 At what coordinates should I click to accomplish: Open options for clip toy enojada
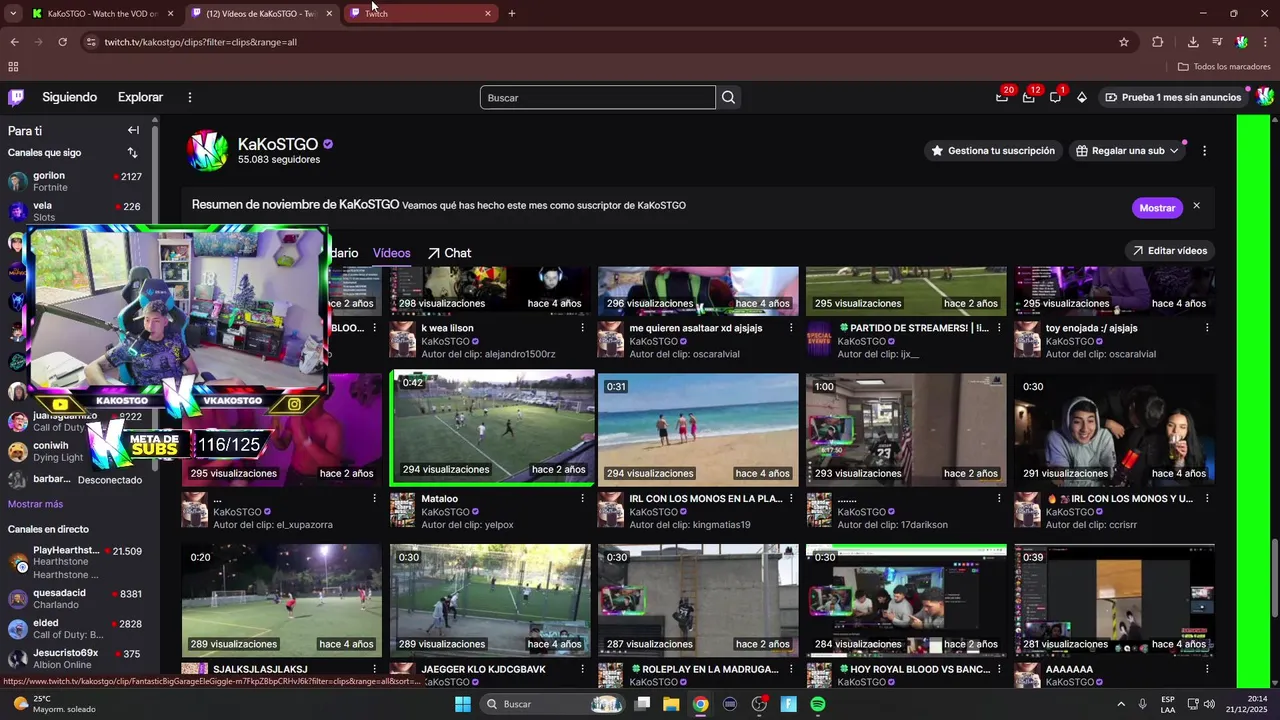(x=1207, y=328)
